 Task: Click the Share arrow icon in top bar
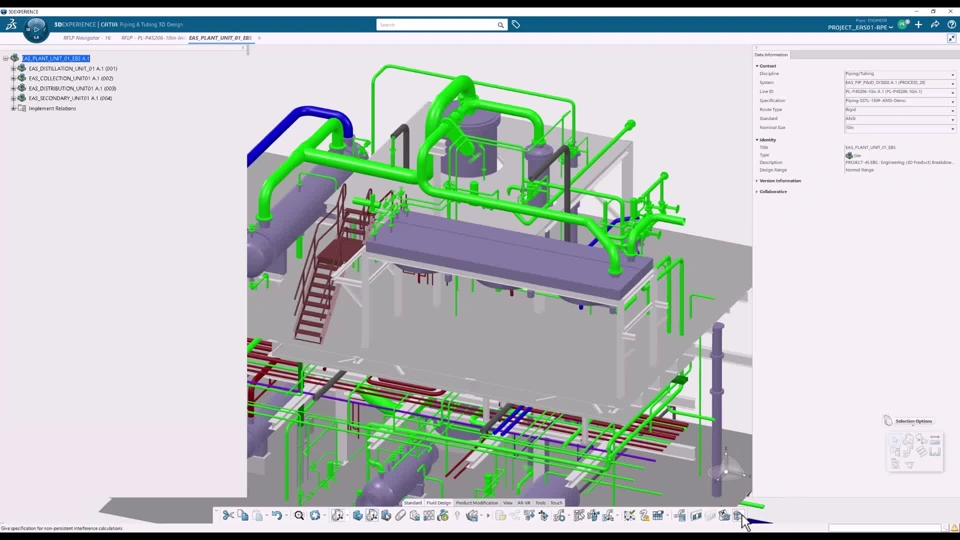click(x=935, y=24)
